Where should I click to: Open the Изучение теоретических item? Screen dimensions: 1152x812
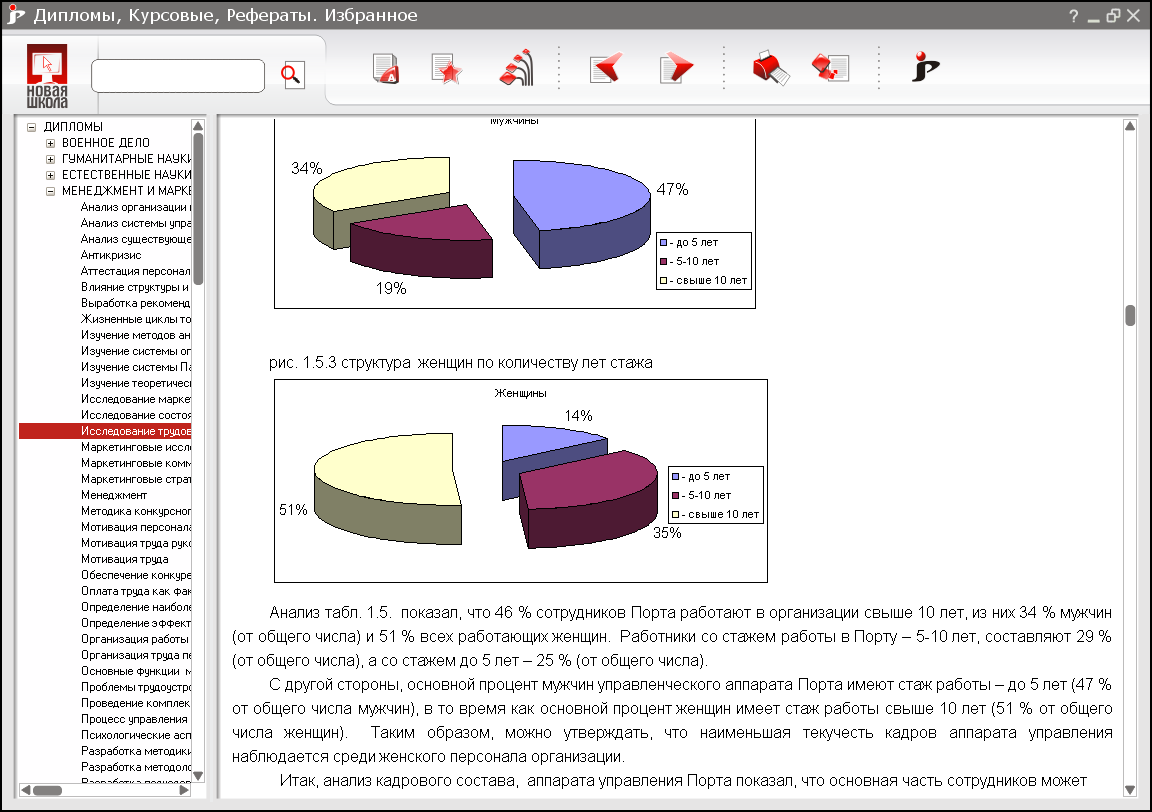pyautogui.click(x=135, y=383)
